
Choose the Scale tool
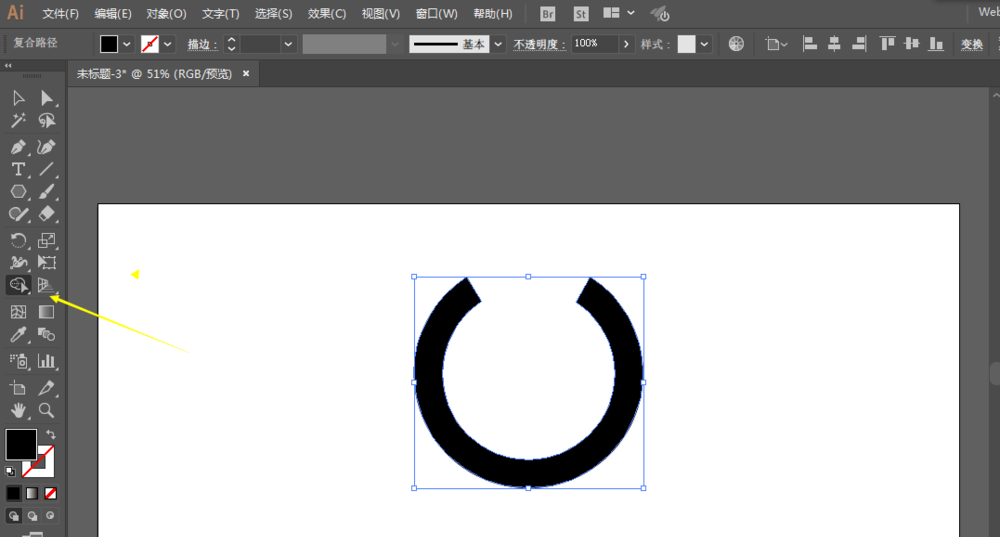coord(47,240)
